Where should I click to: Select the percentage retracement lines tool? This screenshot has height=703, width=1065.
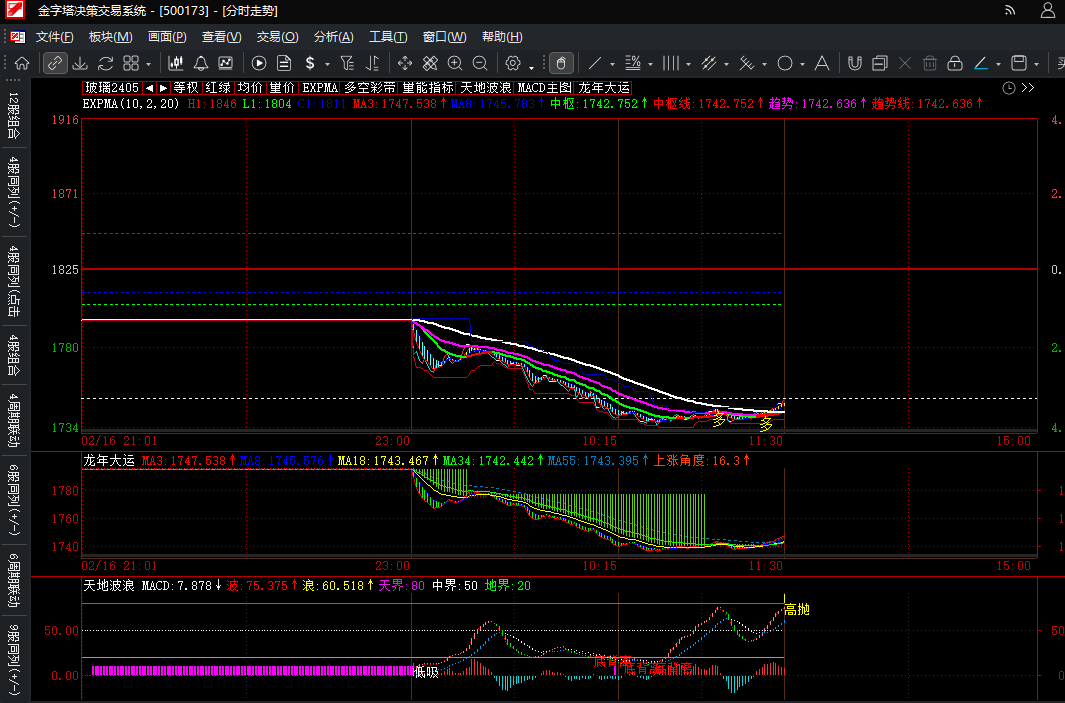(x=632, y=63)
